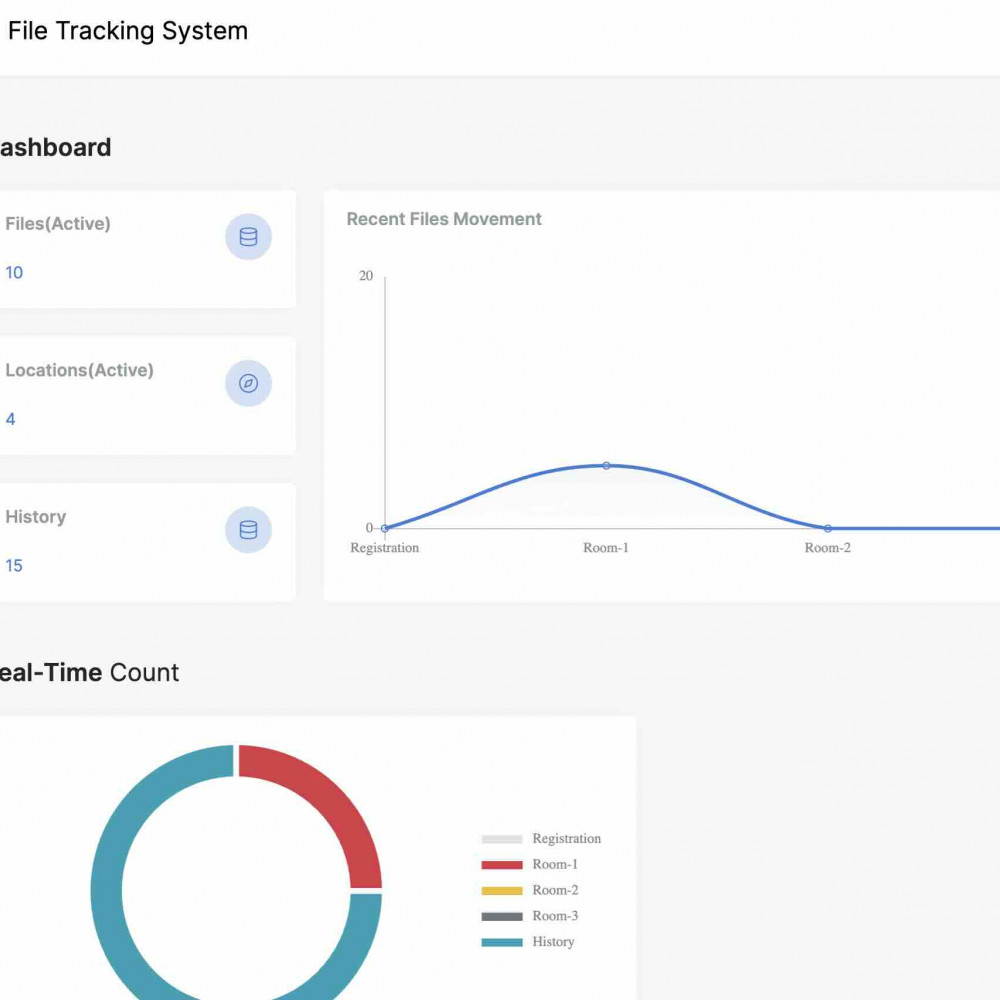
Task: Expand the Real-Time Count section
Action: point(90,672)
